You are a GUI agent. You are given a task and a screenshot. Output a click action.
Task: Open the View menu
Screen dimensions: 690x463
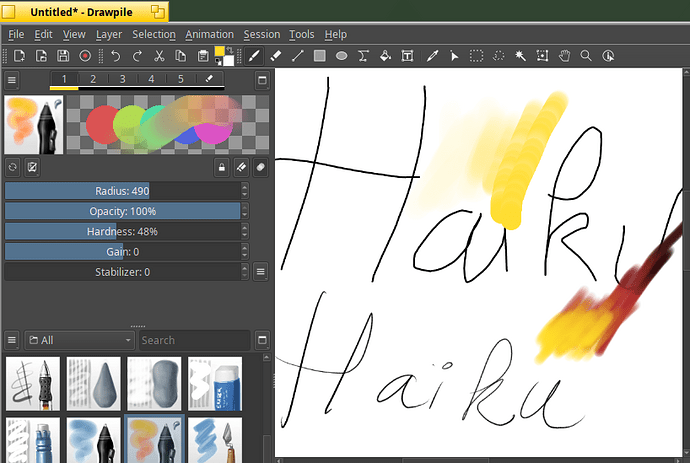[74, 34]
